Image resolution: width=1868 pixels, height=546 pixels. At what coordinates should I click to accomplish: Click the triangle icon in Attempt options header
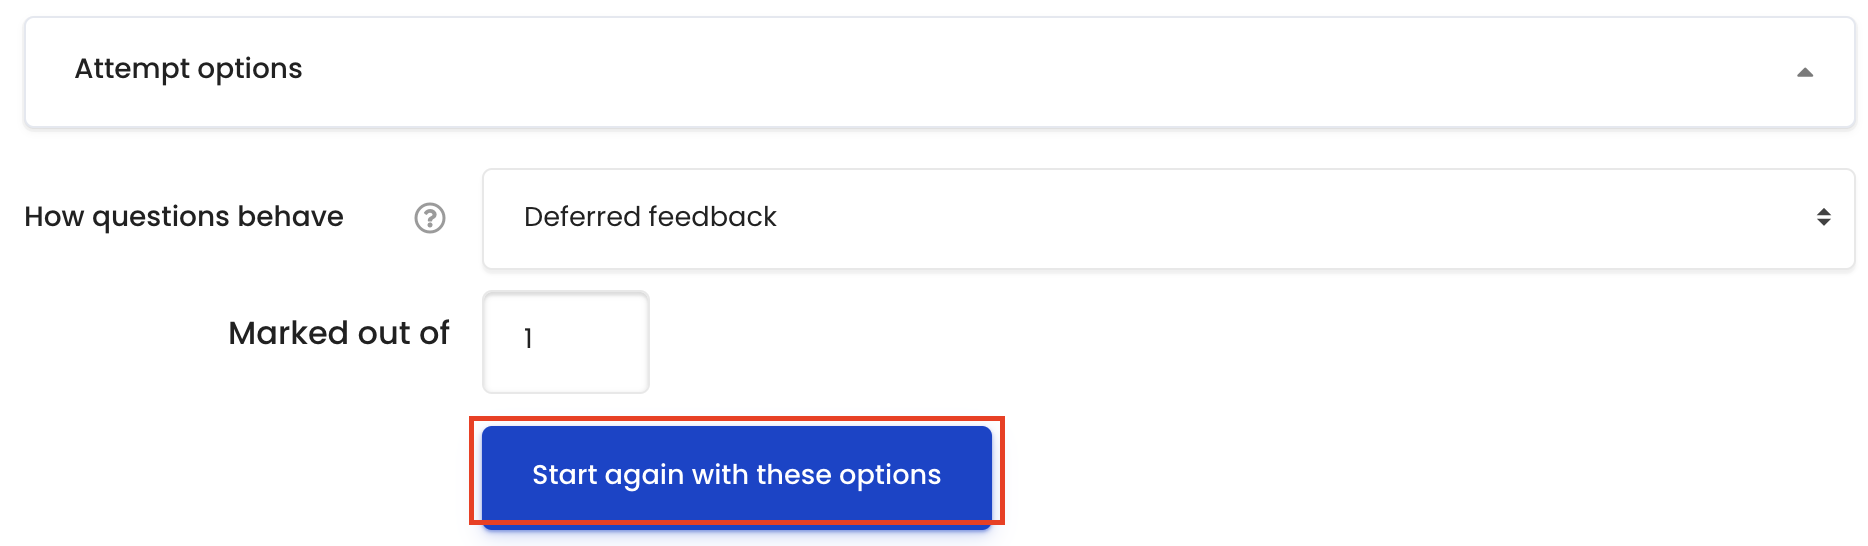pos(1805,72)
